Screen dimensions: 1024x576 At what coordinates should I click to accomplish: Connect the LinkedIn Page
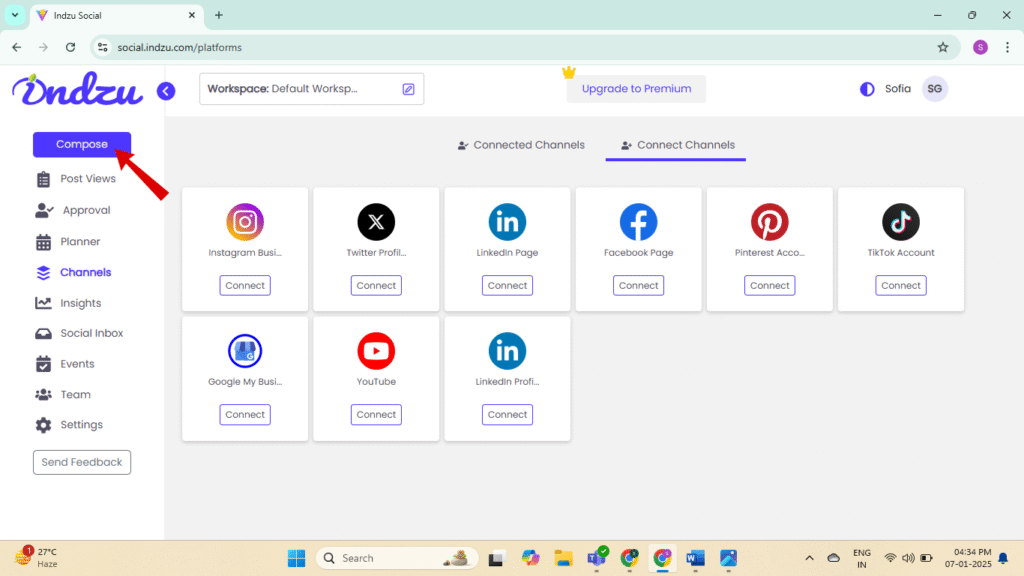[507, 285]
